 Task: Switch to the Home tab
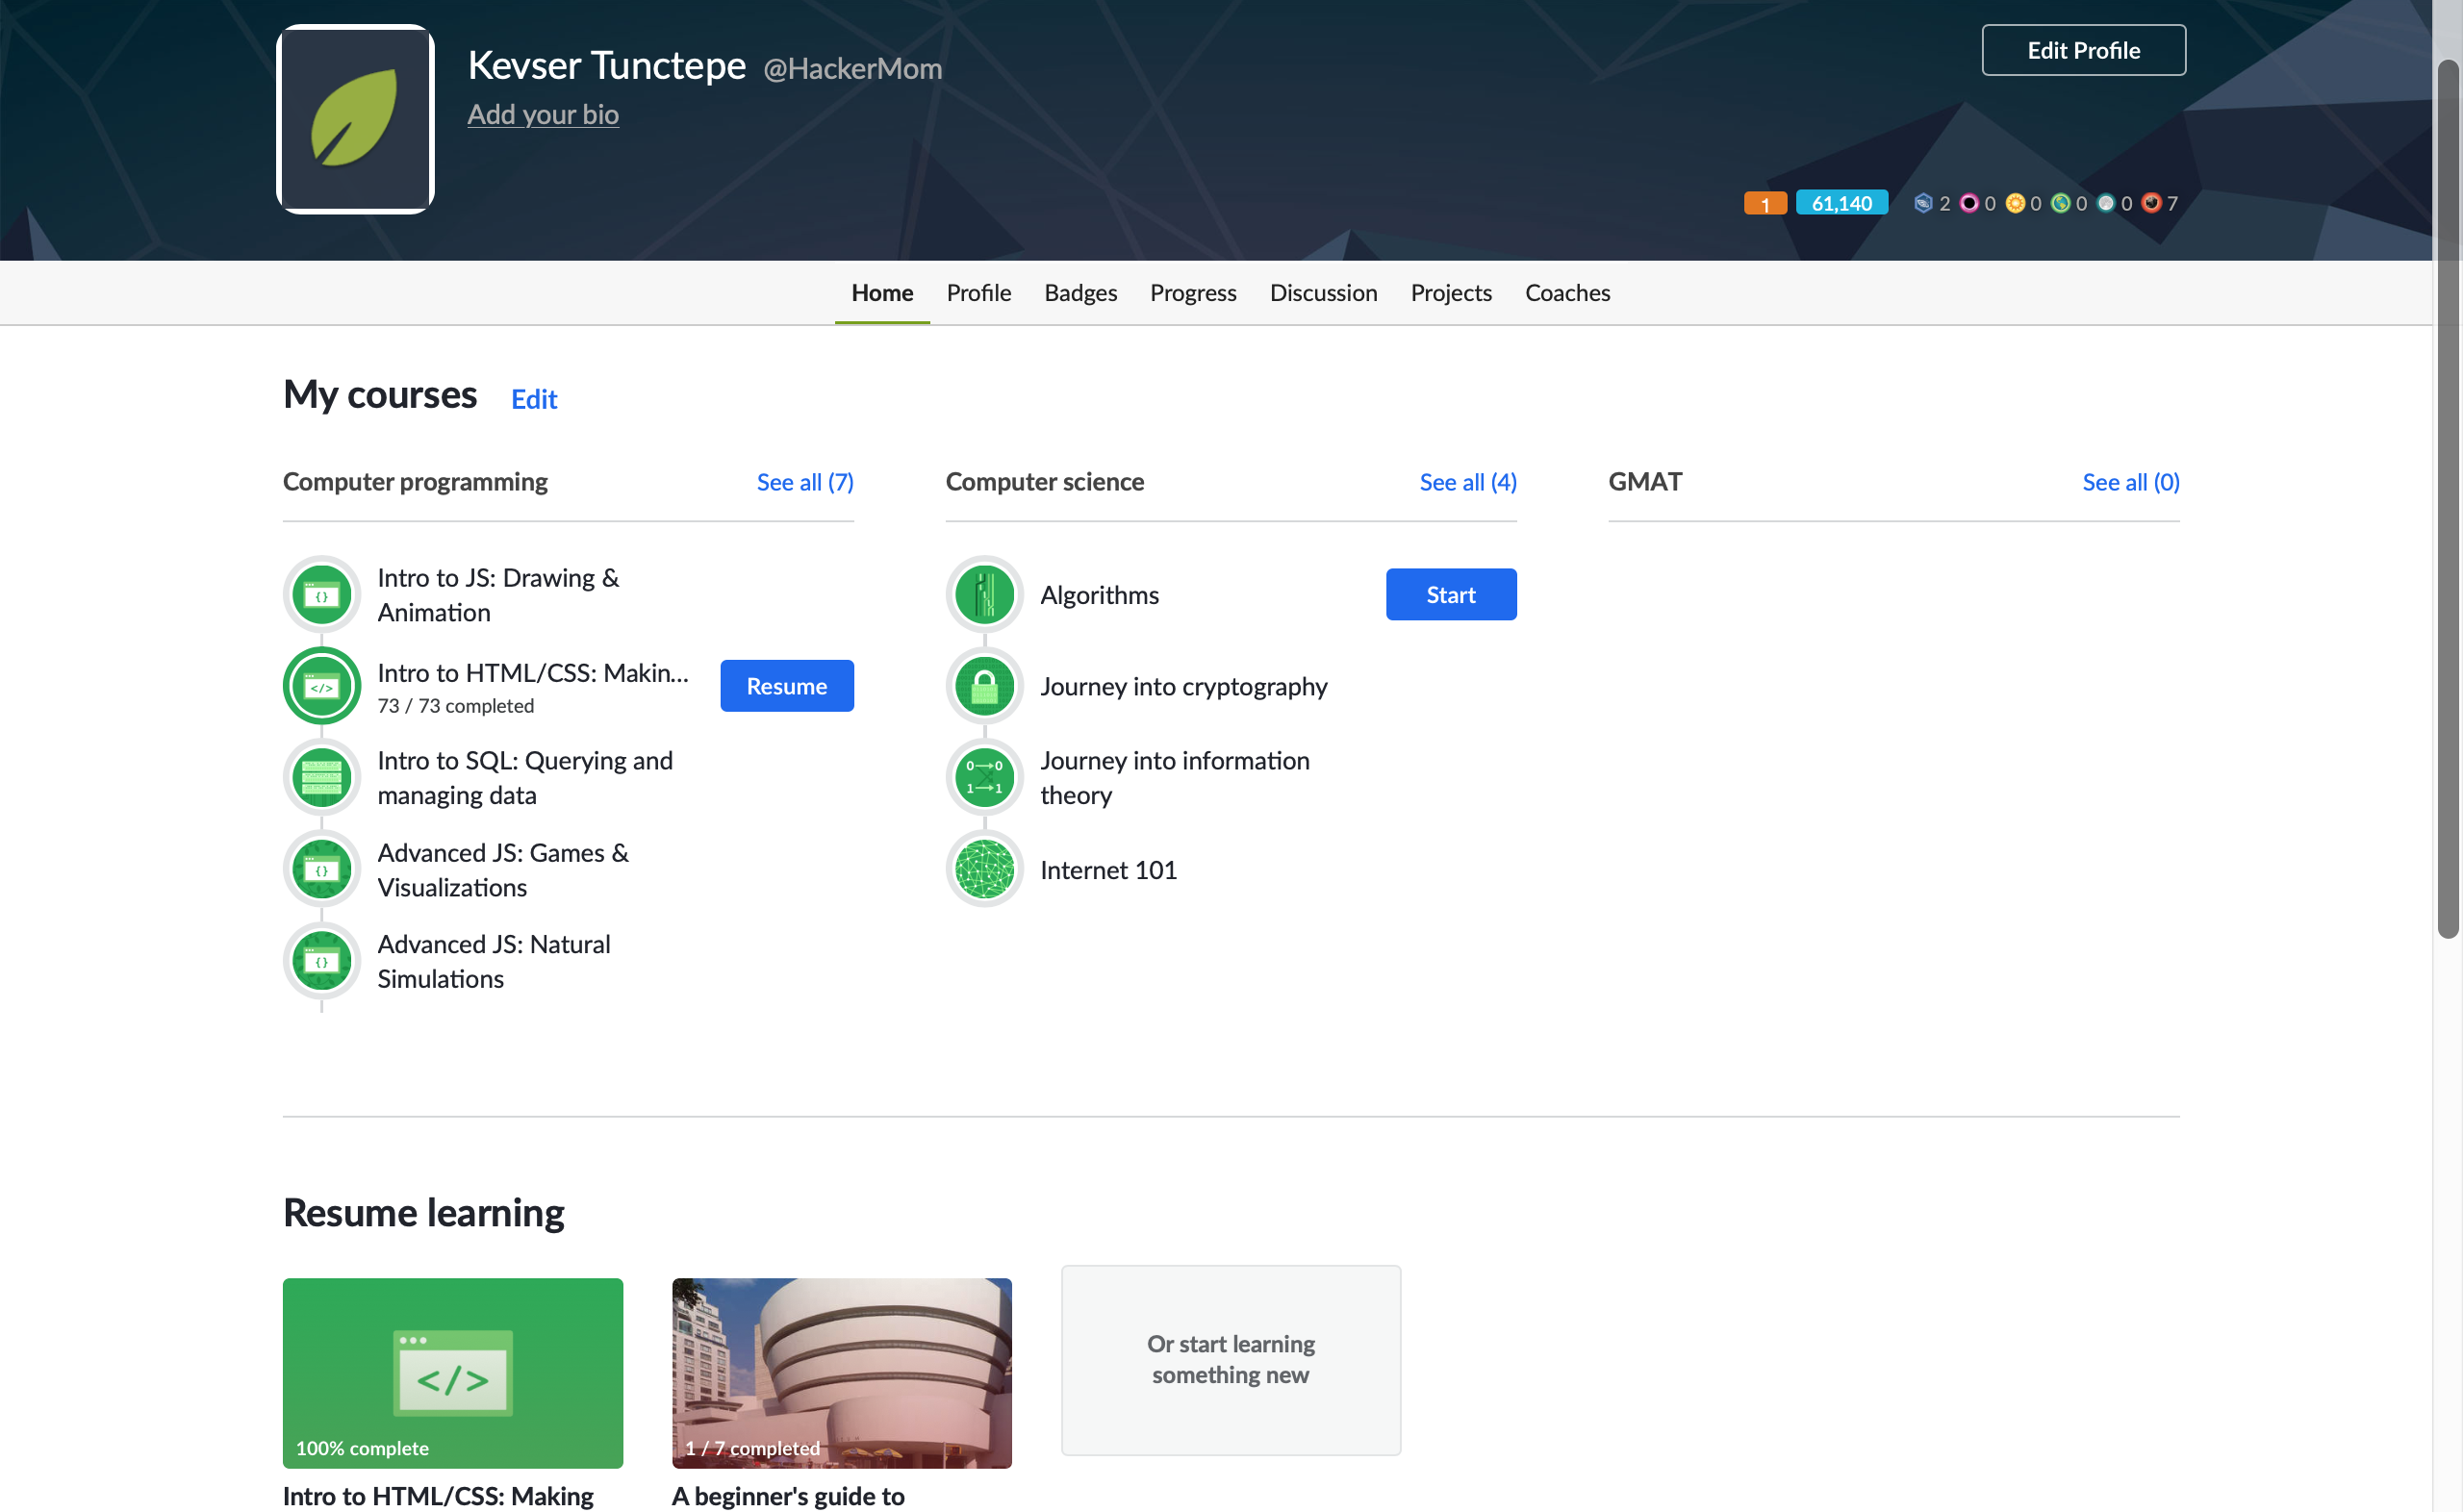(x=882, y=292)
